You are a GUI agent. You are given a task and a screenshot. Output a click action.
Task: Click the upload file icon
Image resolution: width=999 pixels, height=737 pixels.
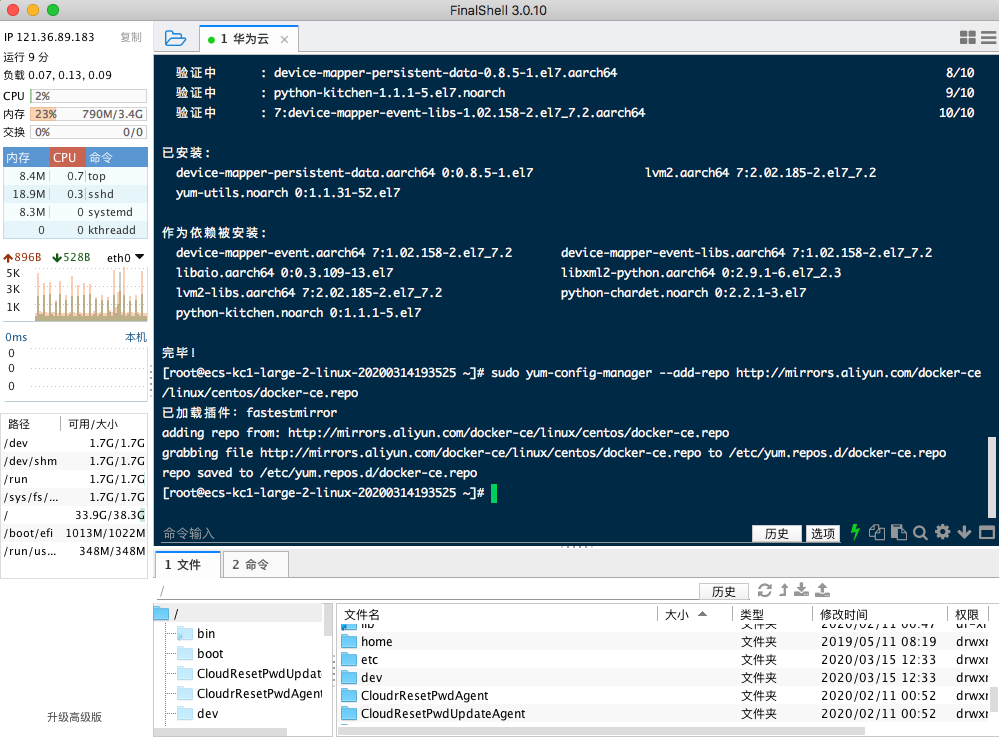click(823, 590)
